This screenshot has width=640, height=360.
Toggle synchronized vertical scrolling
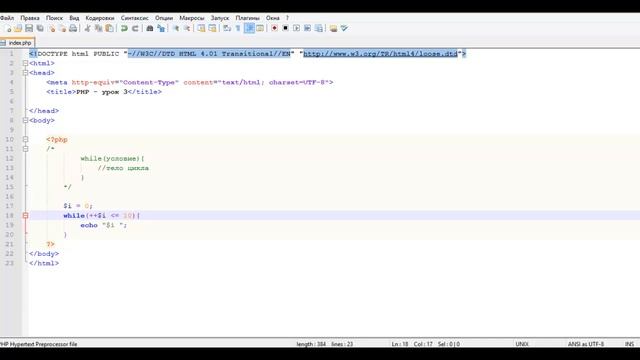pos(201,28)
